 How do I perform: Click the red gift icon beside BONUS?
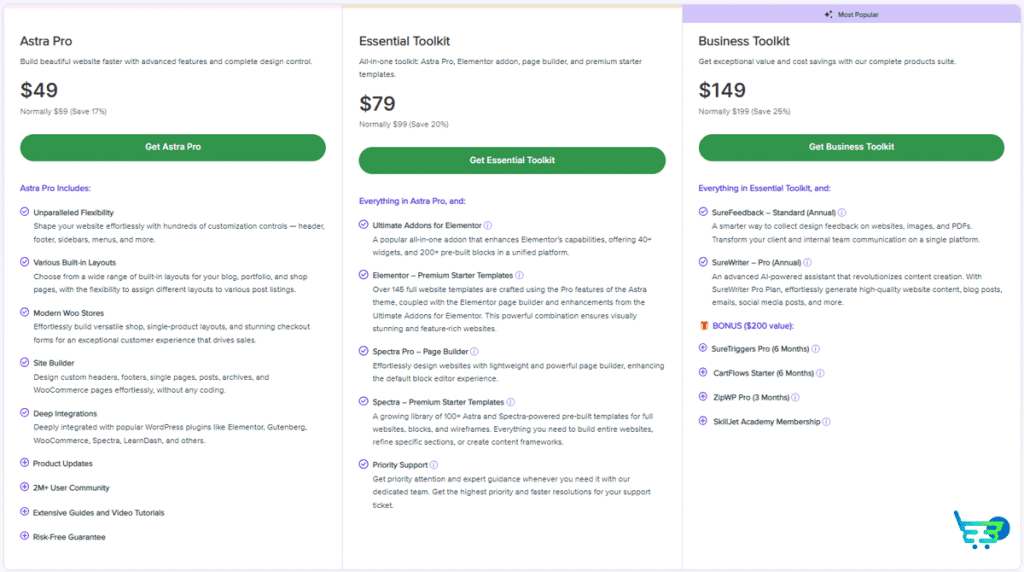pos(704,325)
